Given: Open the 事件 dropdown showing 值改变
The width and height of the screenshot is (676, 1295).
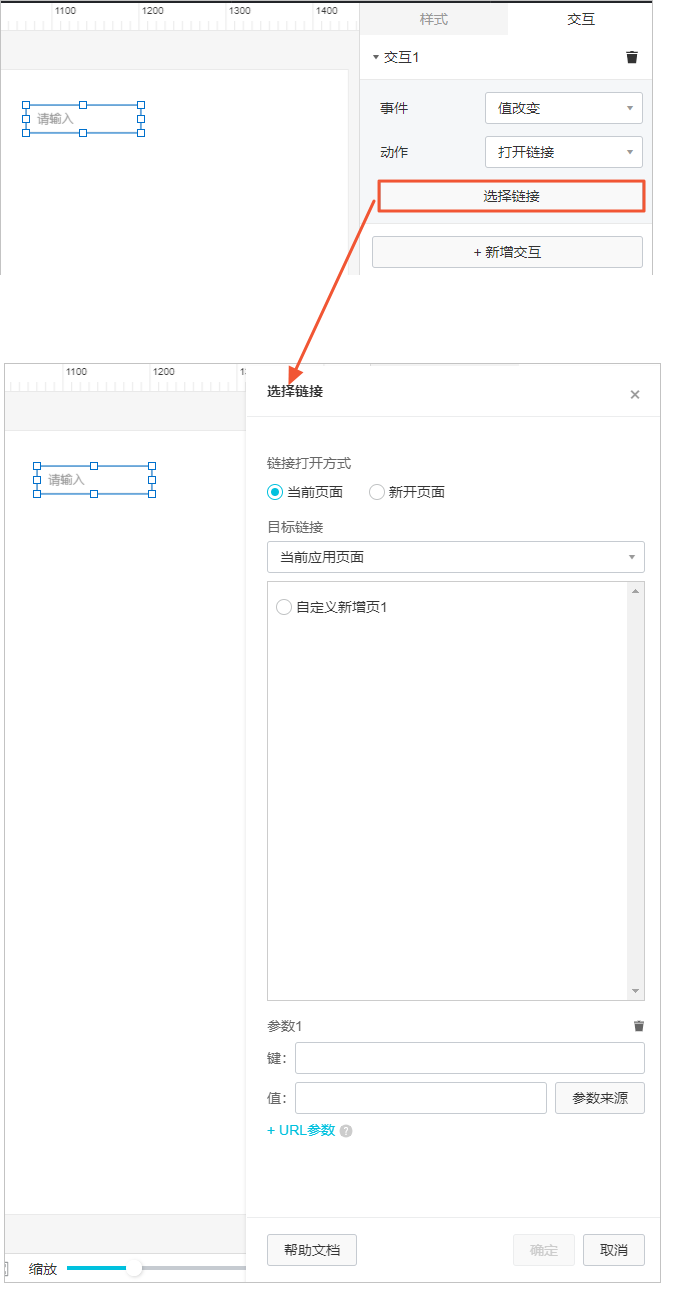Looking at the screenshot, I should tap(564, 108).
